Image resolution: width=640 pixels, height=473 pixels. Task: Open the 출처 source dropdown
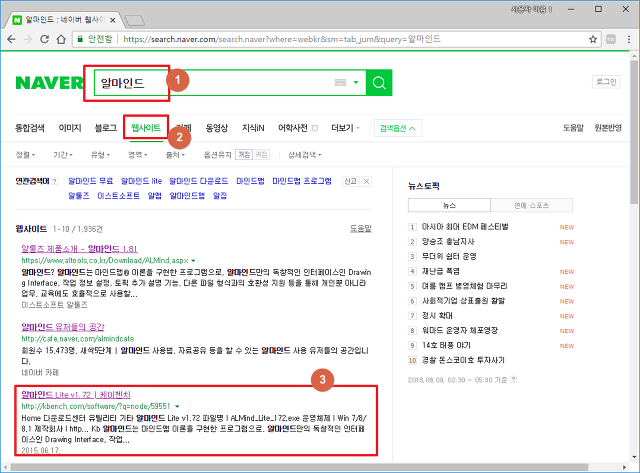[175, 155]
